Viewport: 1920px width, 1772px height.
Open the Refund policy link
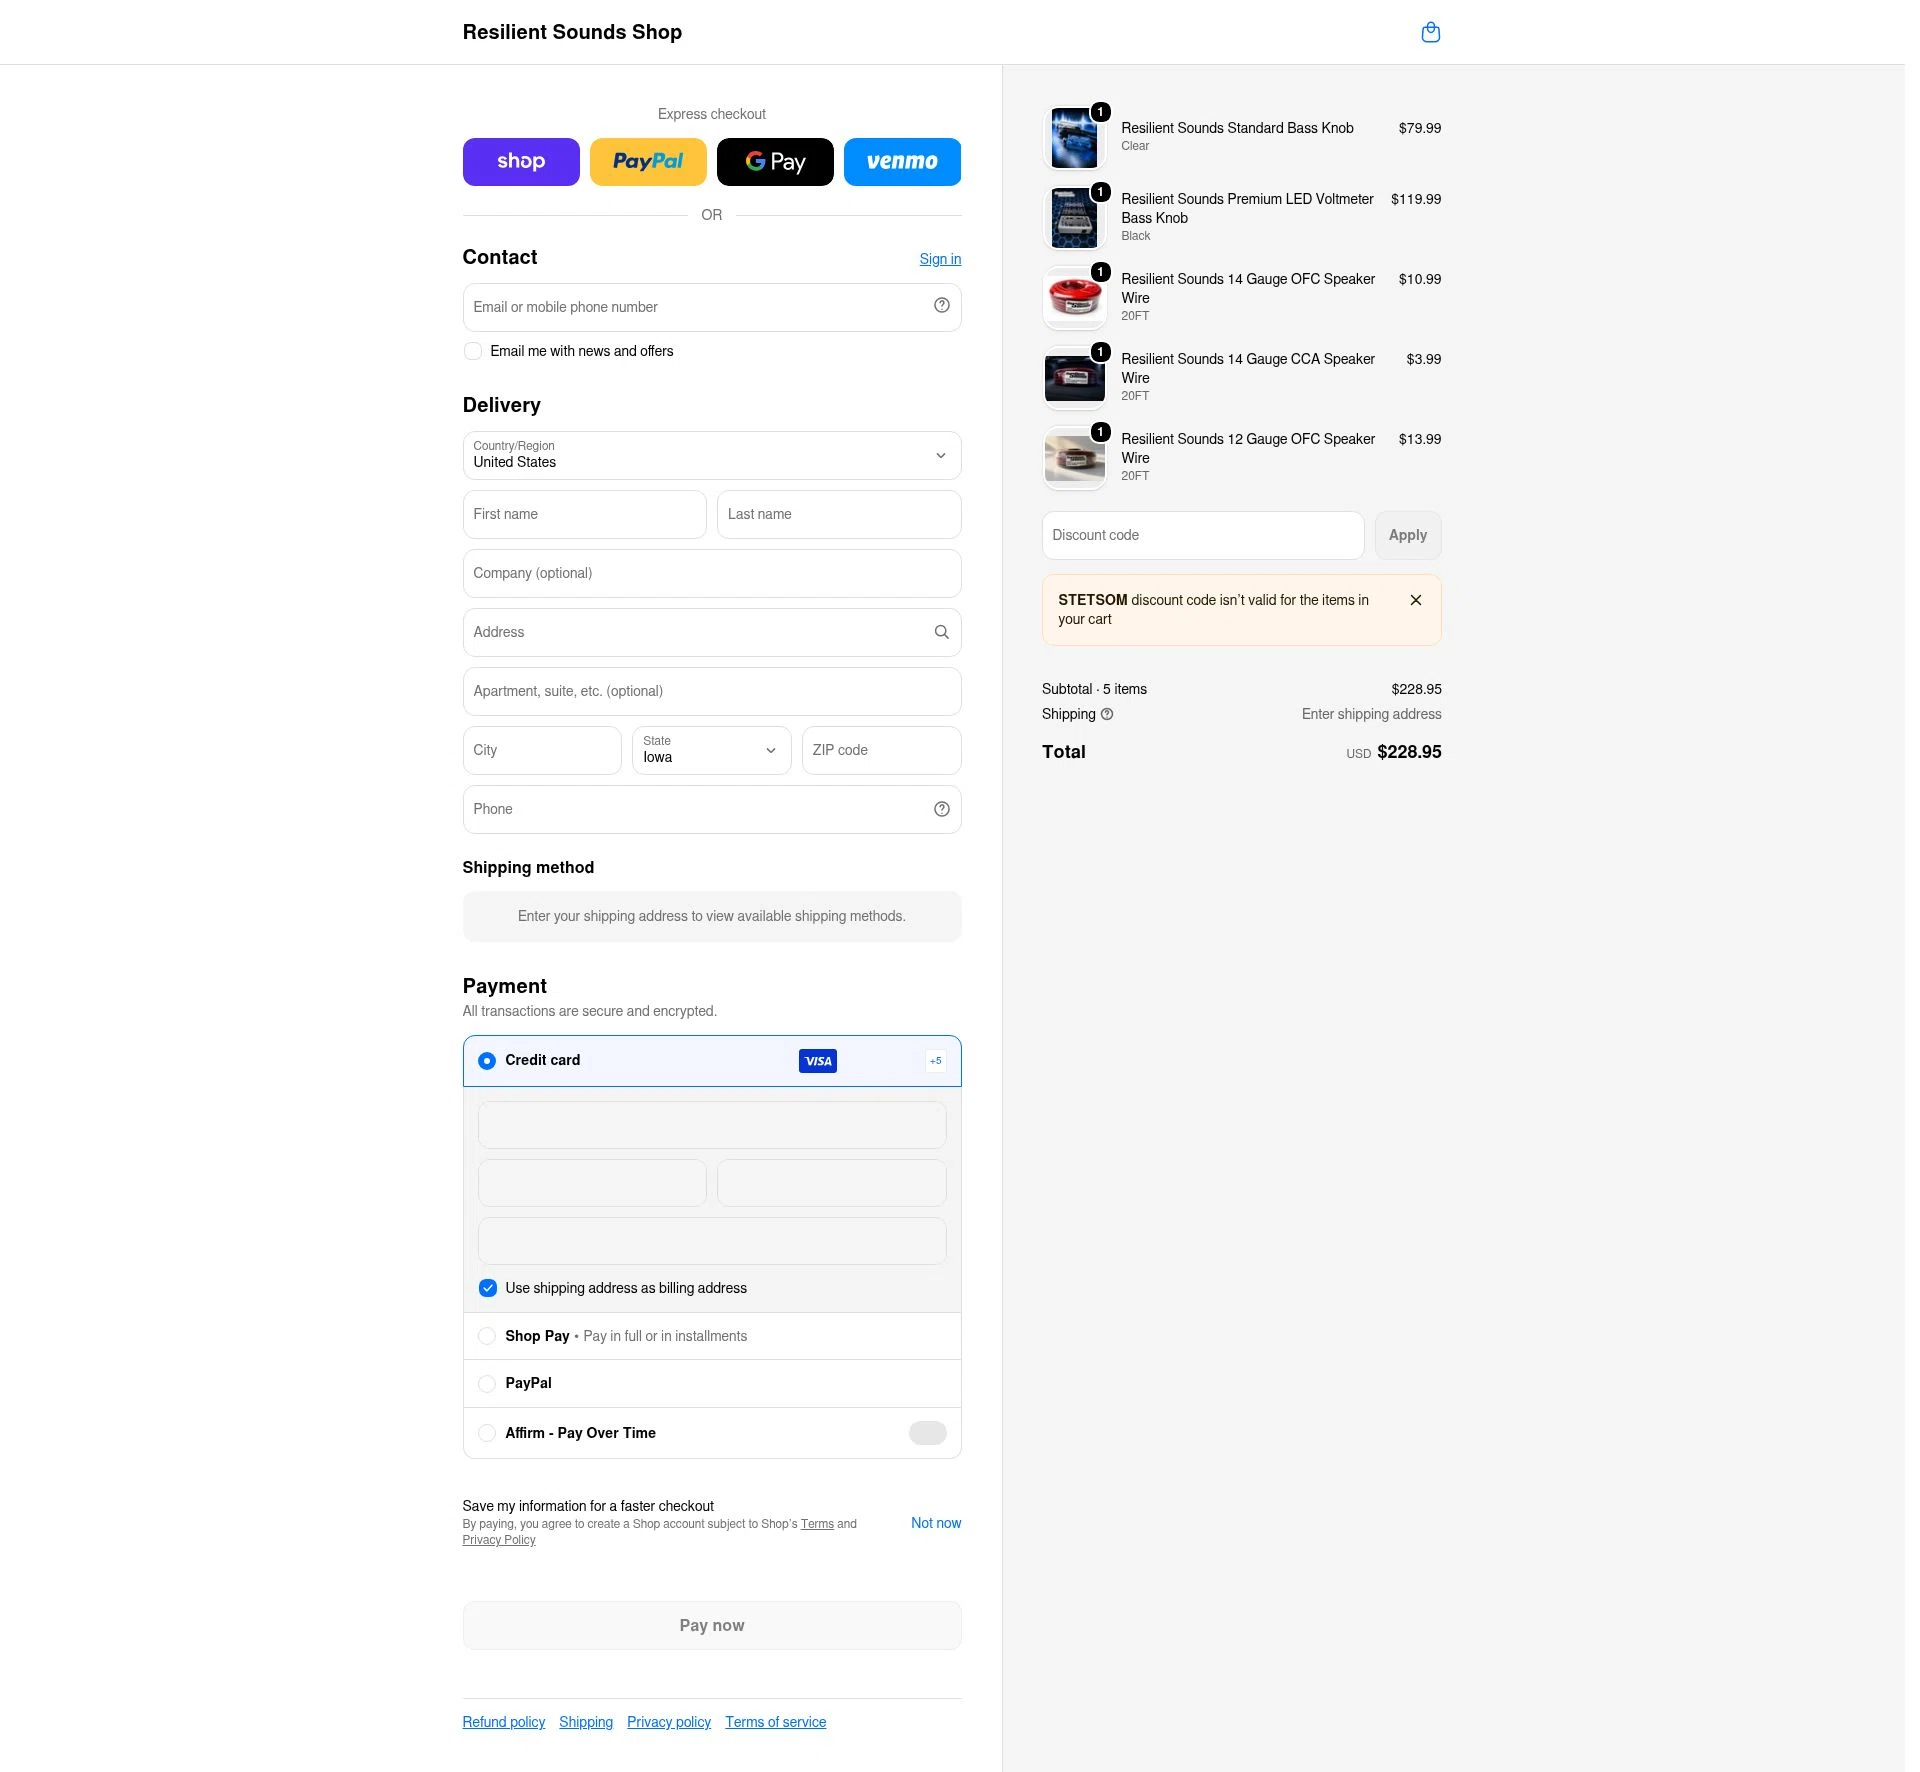click(504, 1722)
